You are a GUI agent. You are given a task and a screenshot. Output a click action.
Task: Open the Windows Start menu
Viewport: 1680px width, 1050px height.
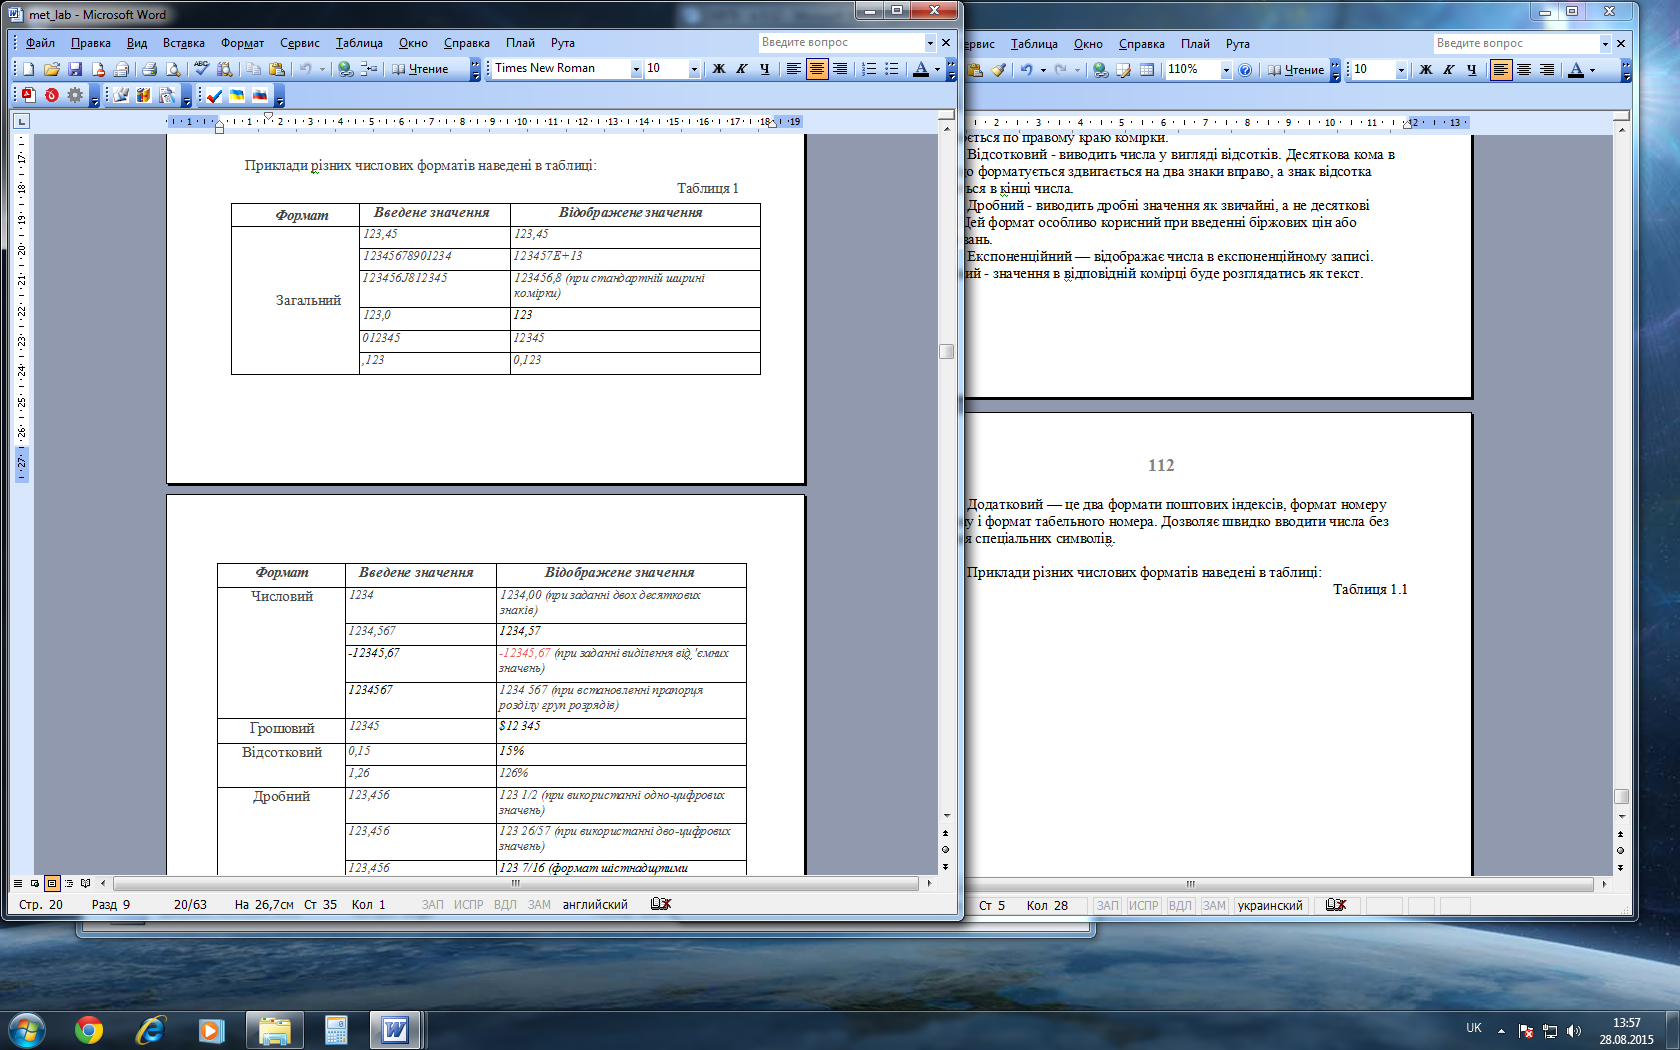[x=27, y=1030]
